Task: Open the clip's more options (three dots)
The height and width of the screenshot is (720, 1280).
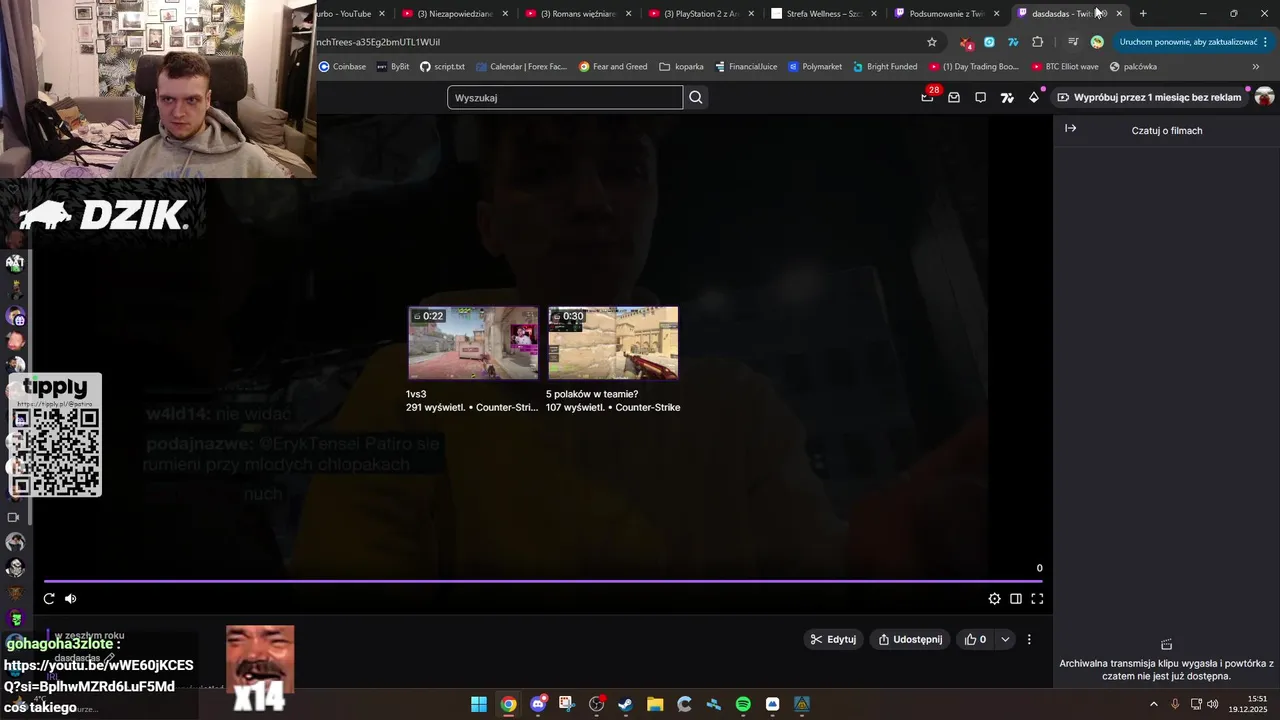Action: 1029,639
